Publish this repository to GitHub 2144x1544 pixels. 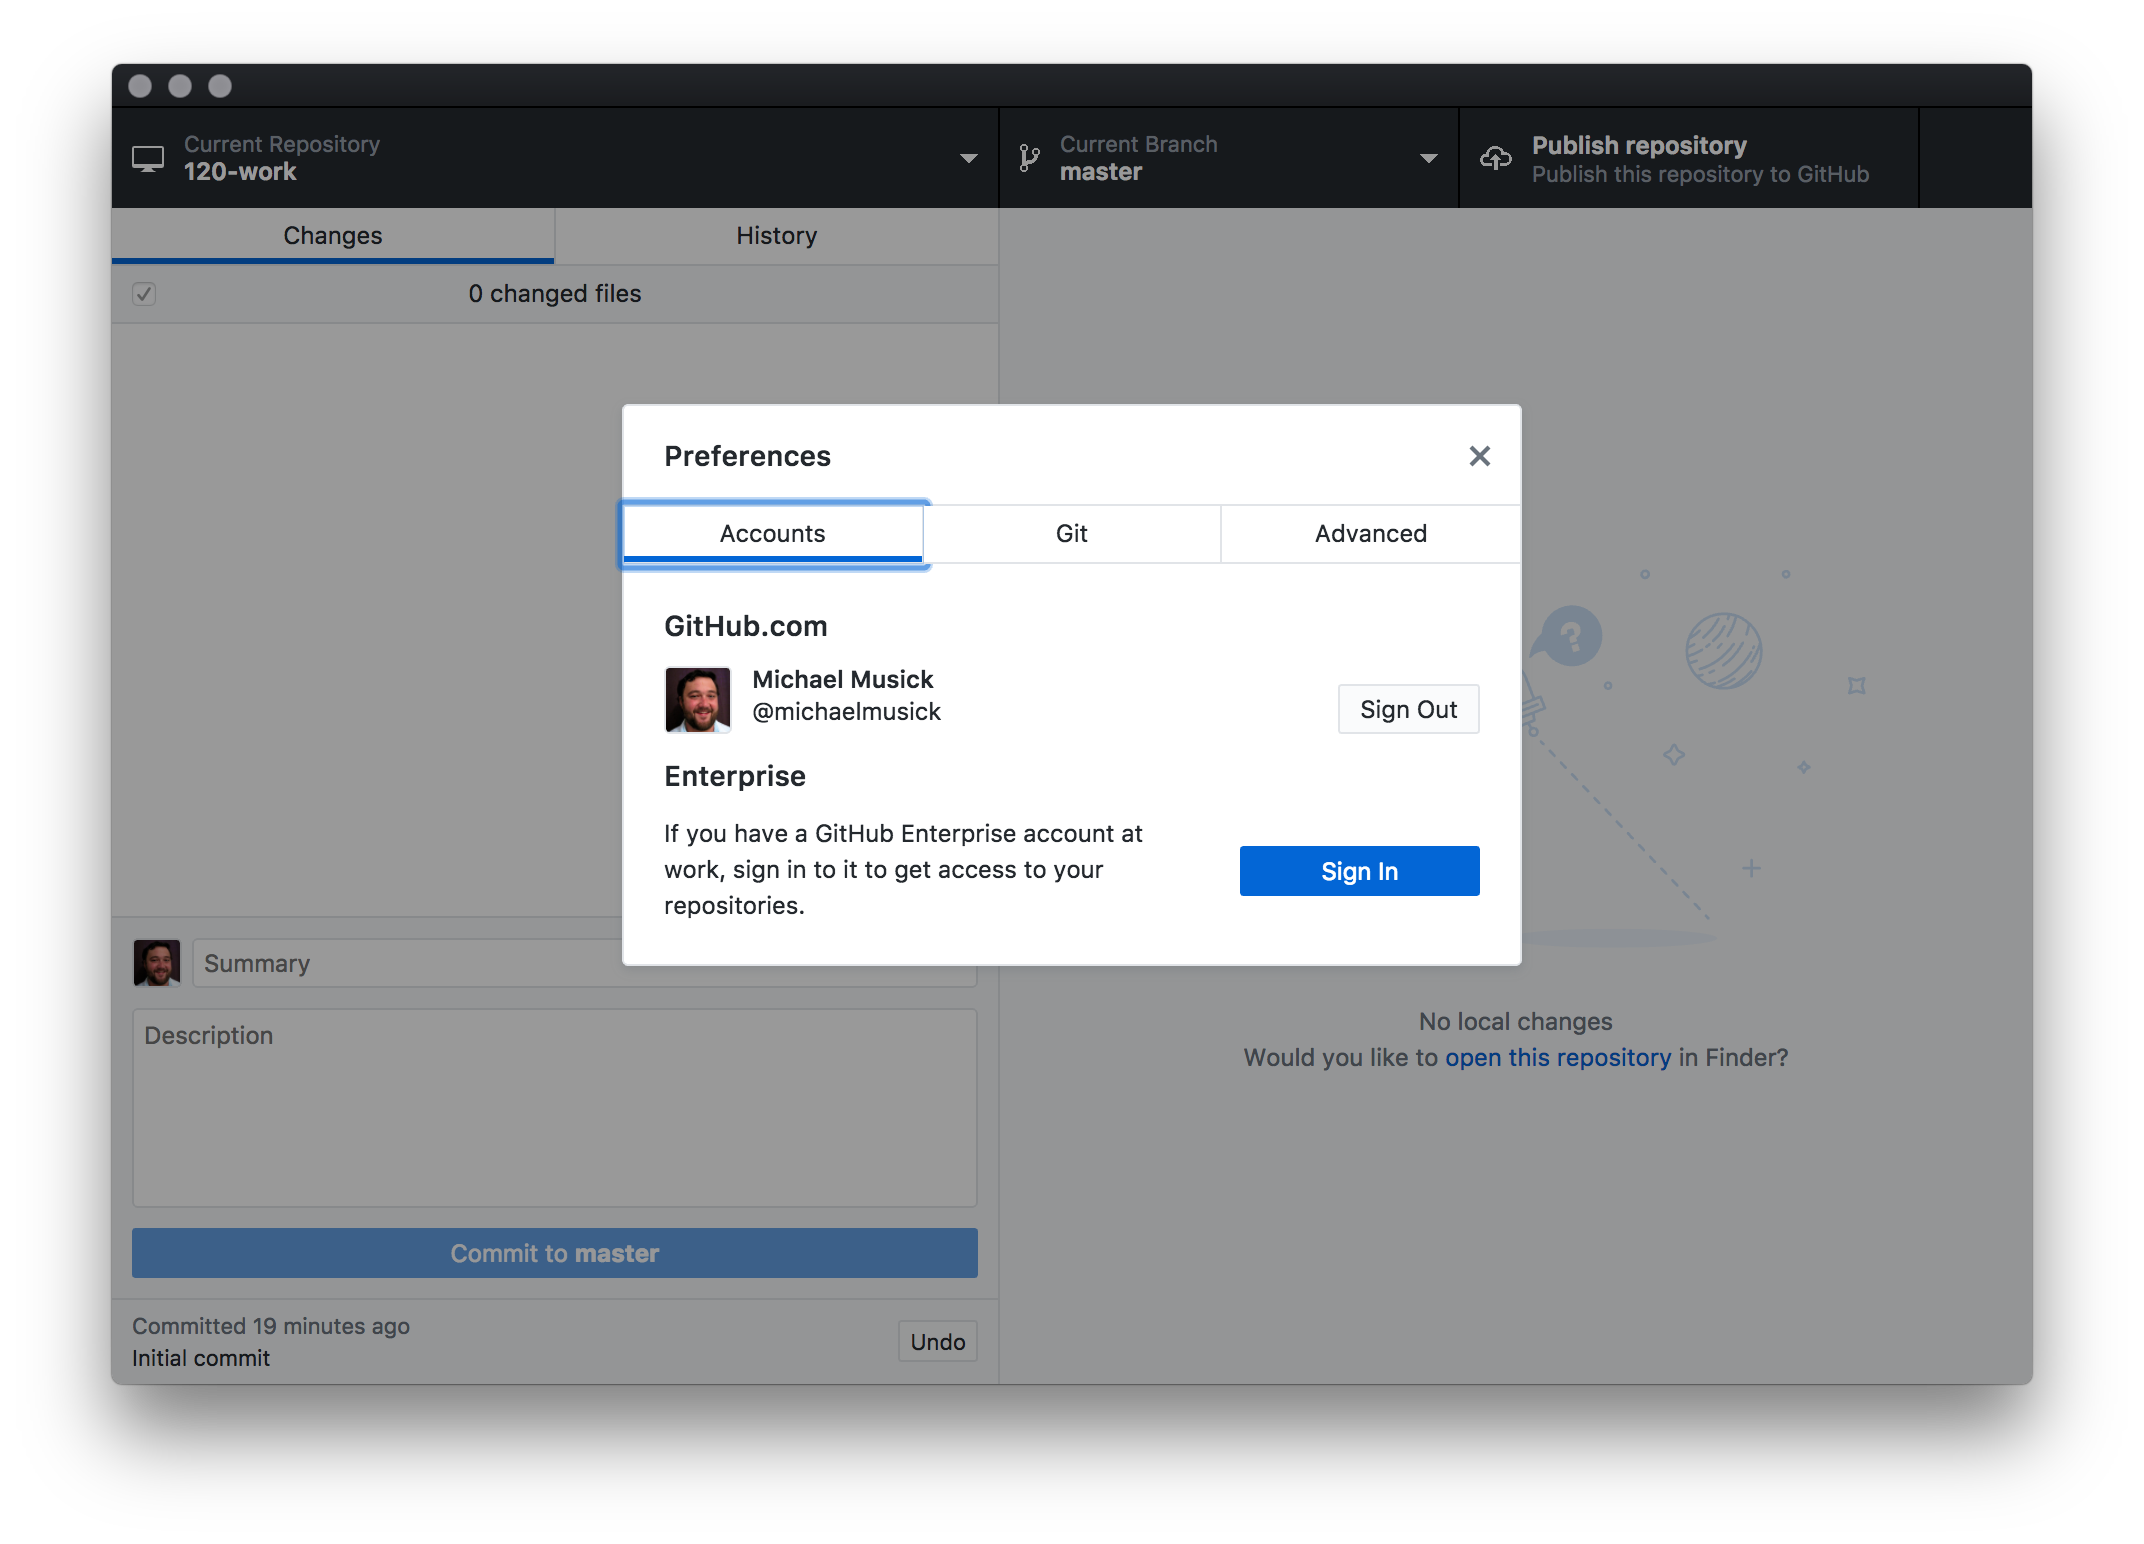click(1688, 158)
